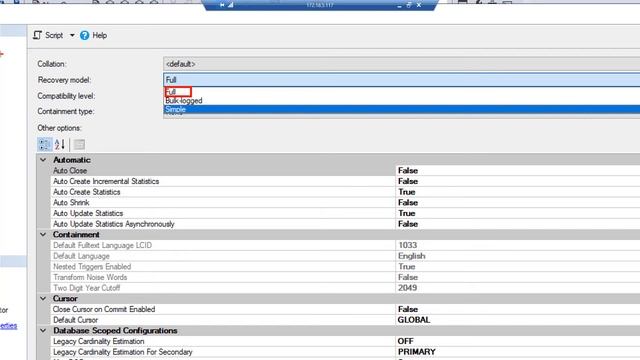This screenshot has width=640, height=360.
Task: Collapse Database Scoped Configurations category
Action: point(43,331)
